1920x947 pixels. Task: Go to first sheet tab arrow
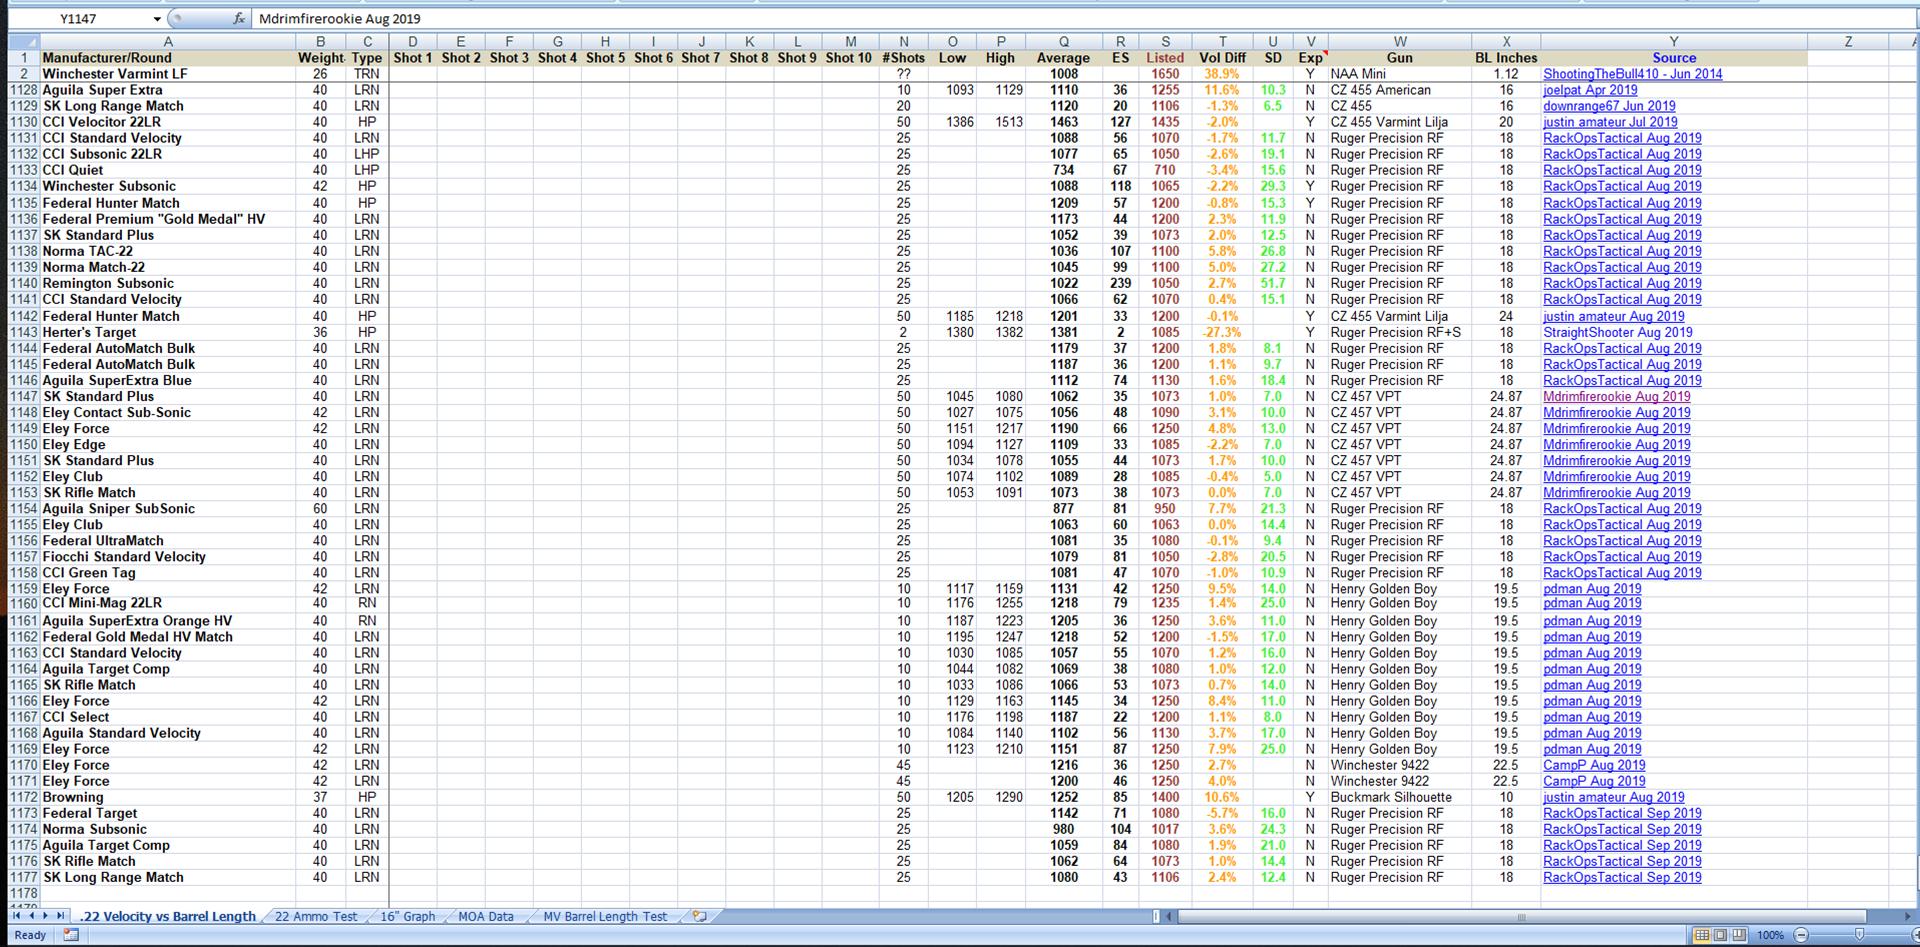(17, 915)
